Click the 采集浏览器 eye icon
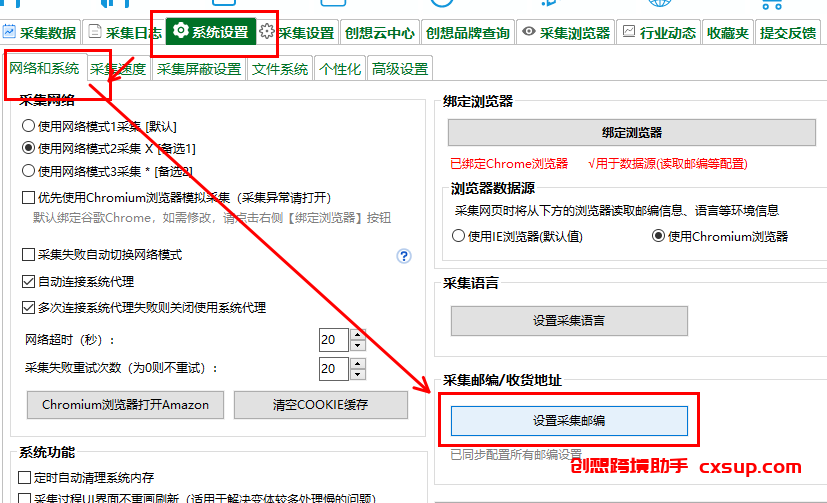827x503 pixels. [529, 32]
